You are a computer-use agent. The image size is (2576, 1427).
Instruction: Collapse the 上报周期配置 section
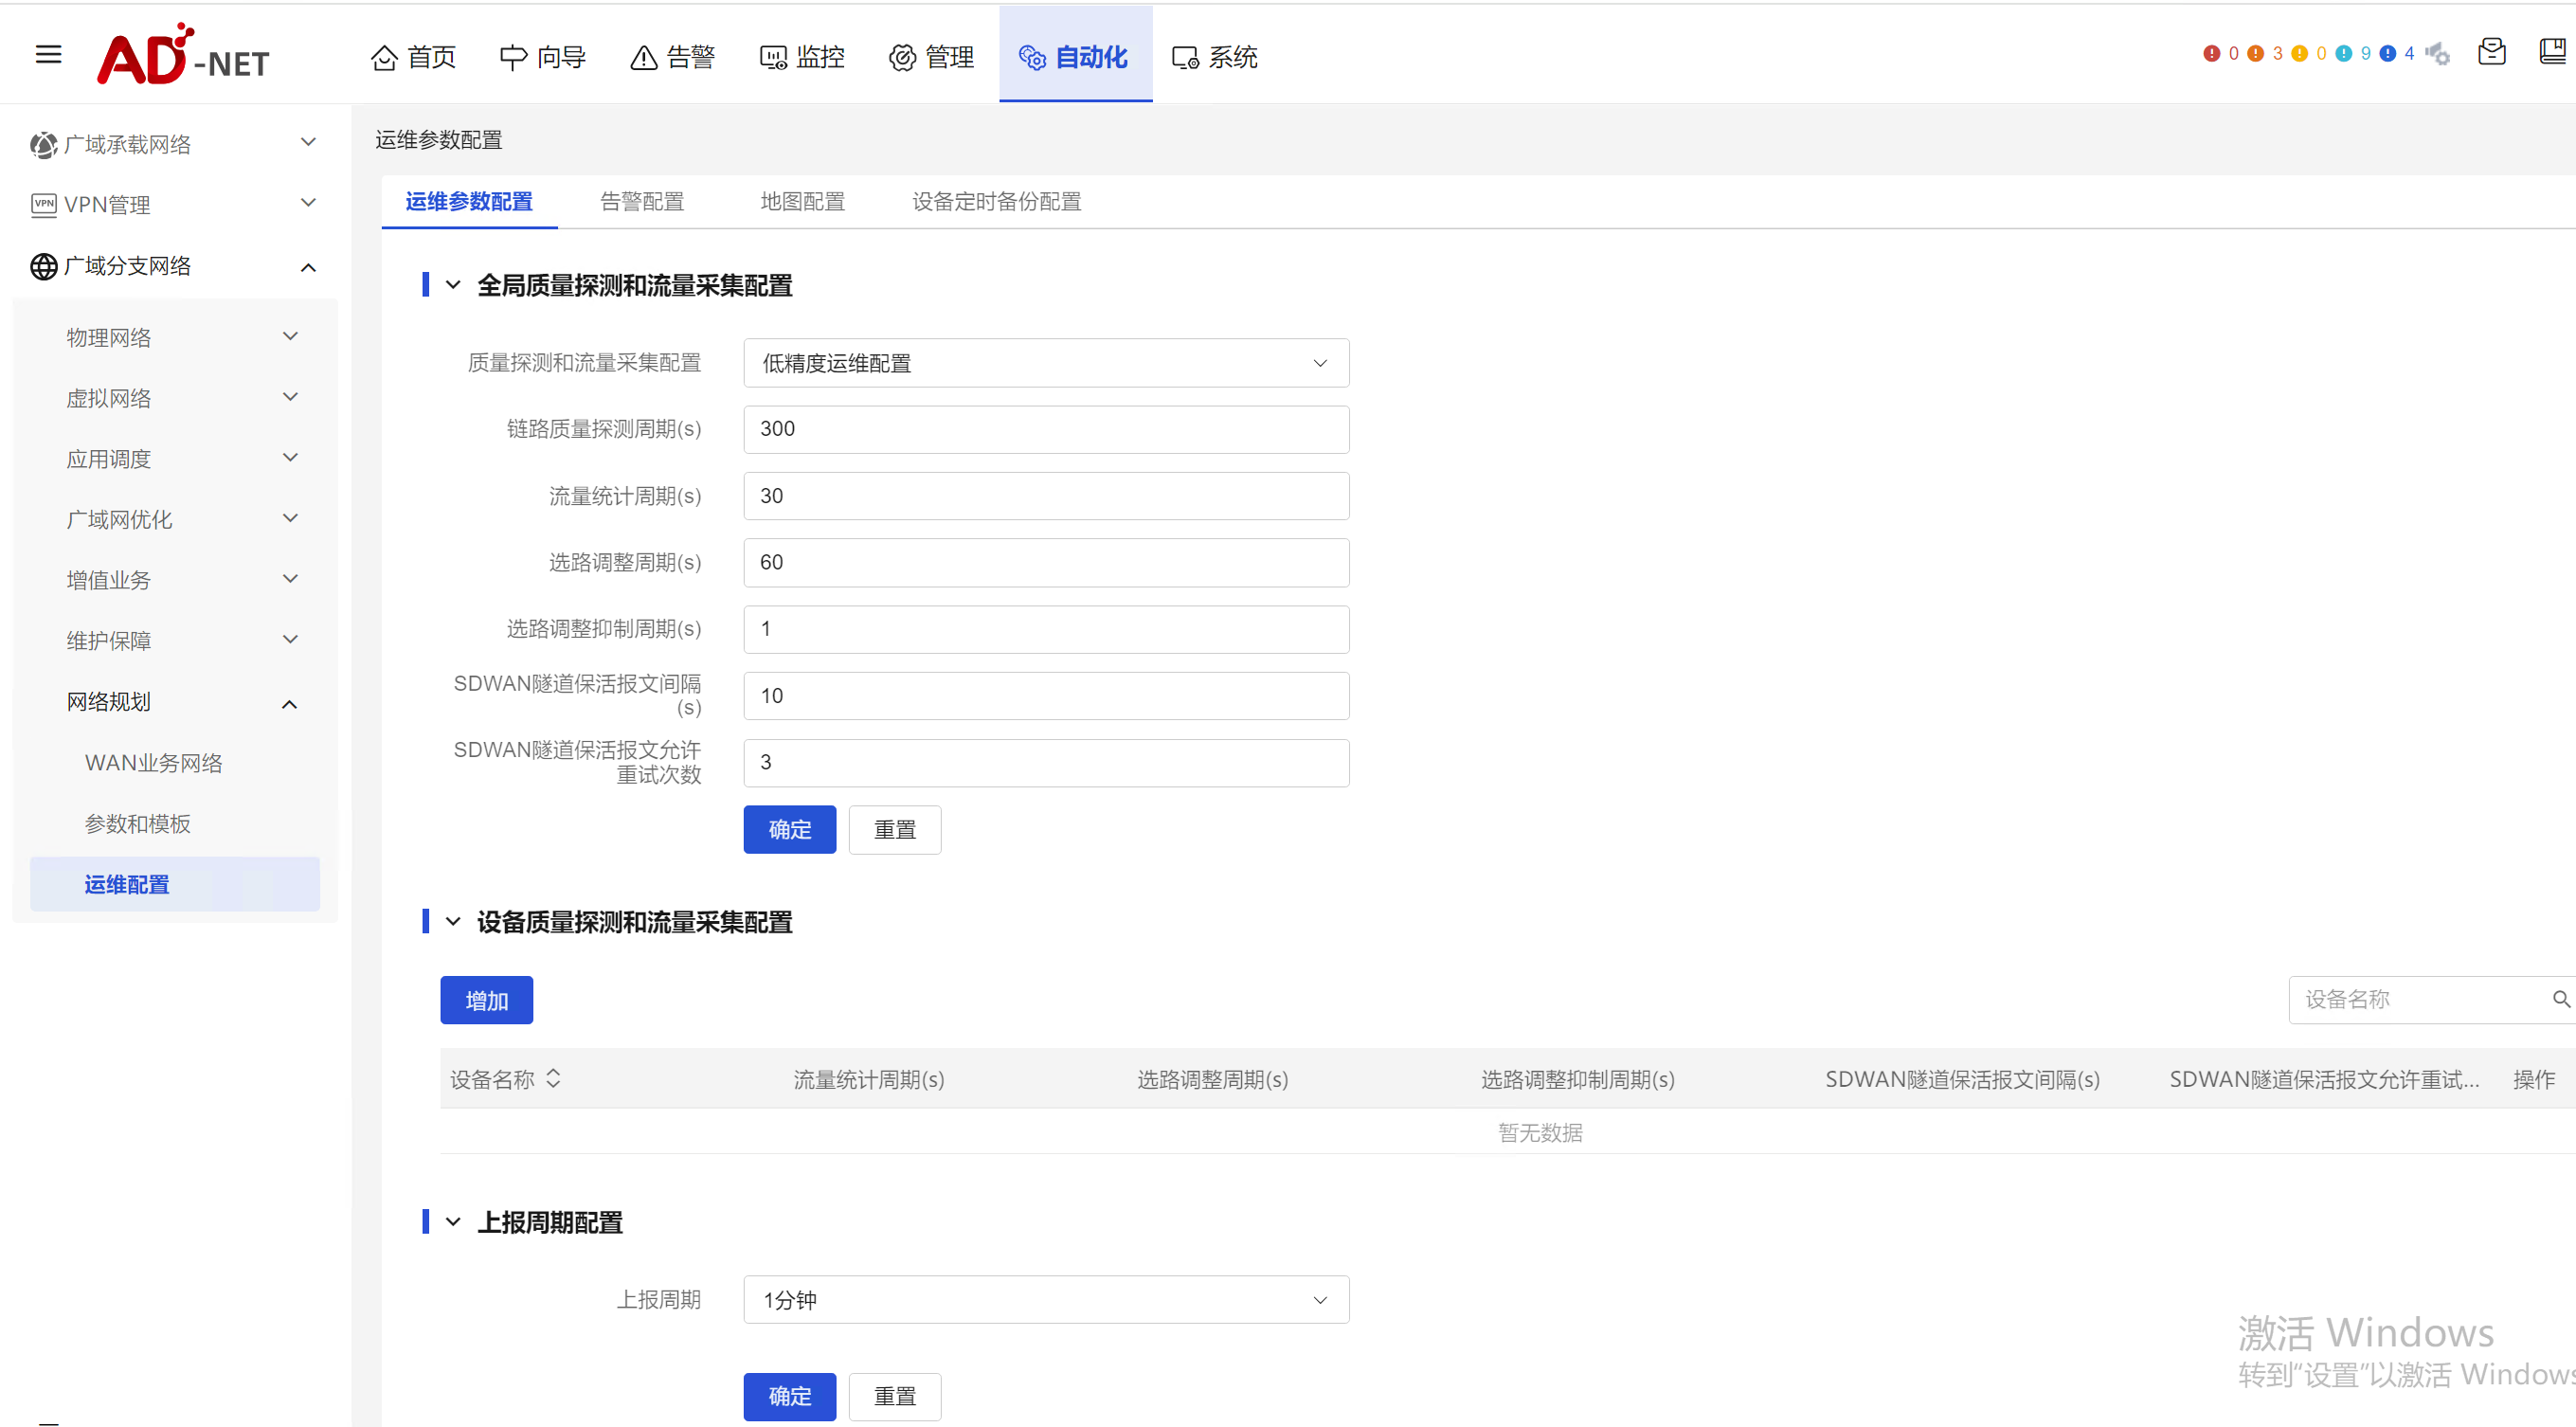point(453,1221)
